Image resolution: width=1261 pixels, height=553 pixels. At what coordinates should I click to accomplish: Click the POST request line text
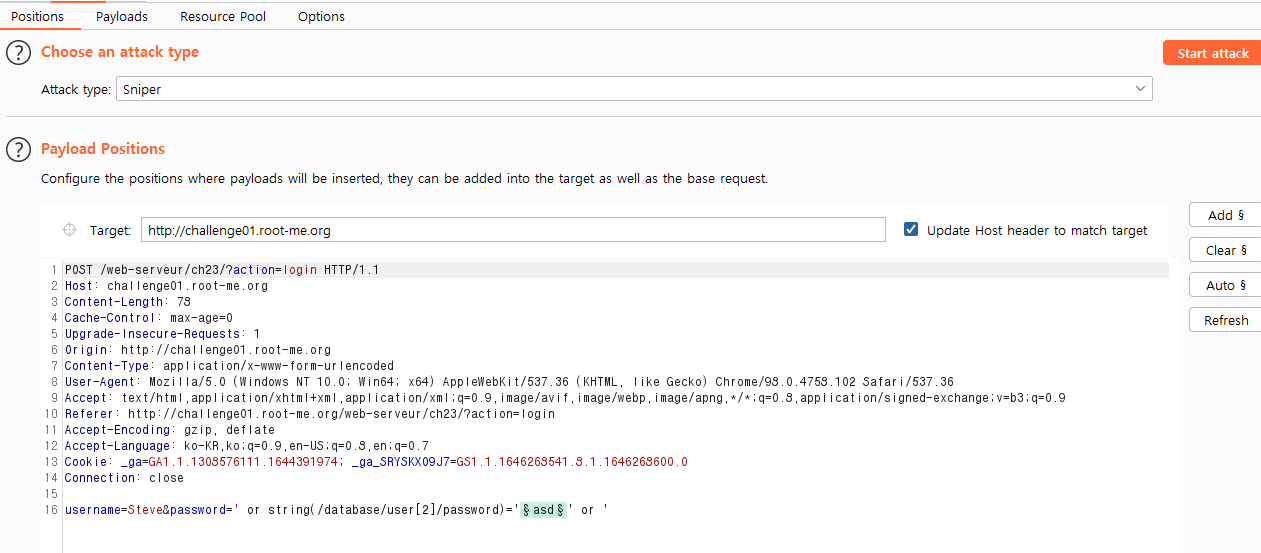point(222,270)
